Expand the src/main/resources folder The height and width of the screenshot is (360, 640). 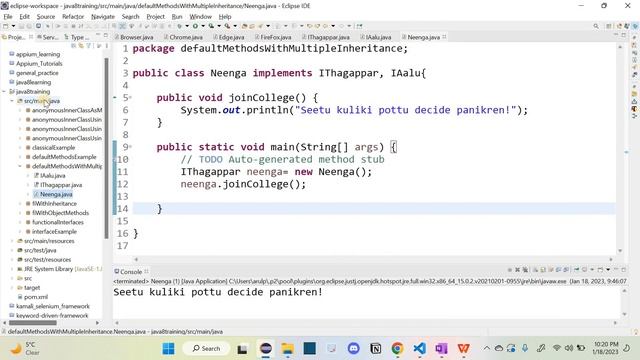(x=12, y=241)
